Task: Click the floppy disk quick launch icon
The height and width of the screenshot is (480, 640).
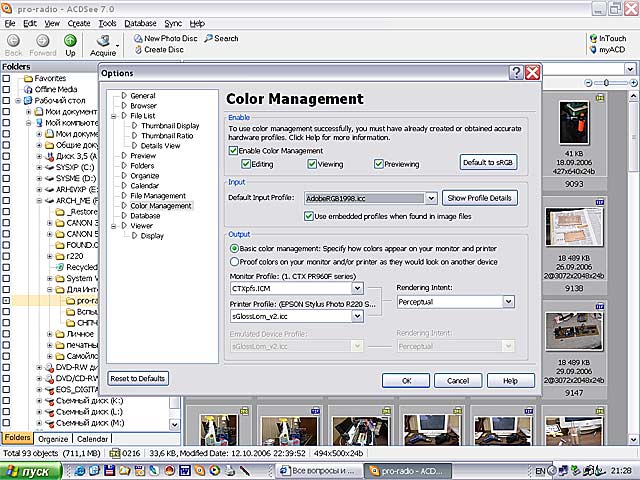Action: coord(109,471)
